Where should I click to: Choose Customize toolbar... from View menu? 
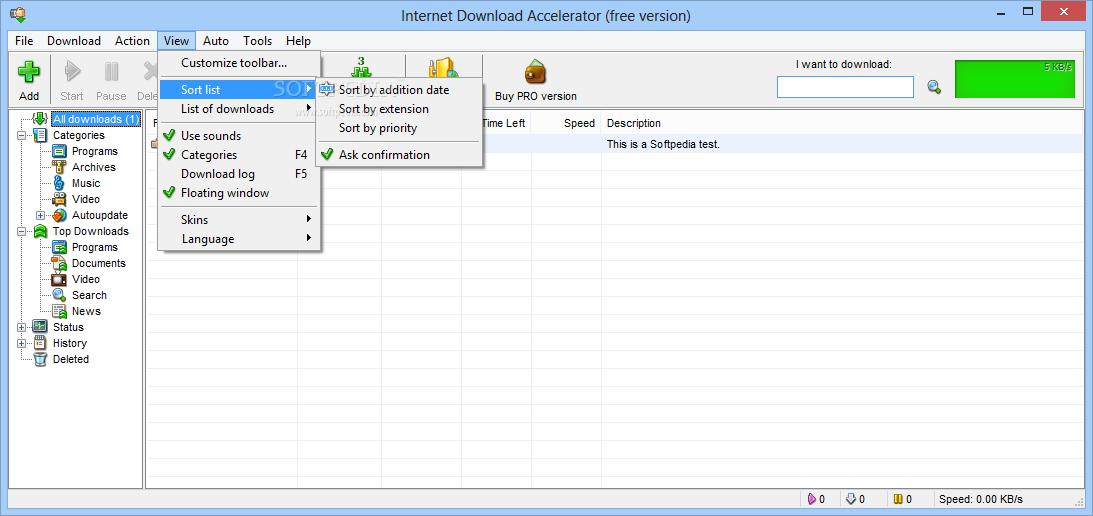point(239,63)
